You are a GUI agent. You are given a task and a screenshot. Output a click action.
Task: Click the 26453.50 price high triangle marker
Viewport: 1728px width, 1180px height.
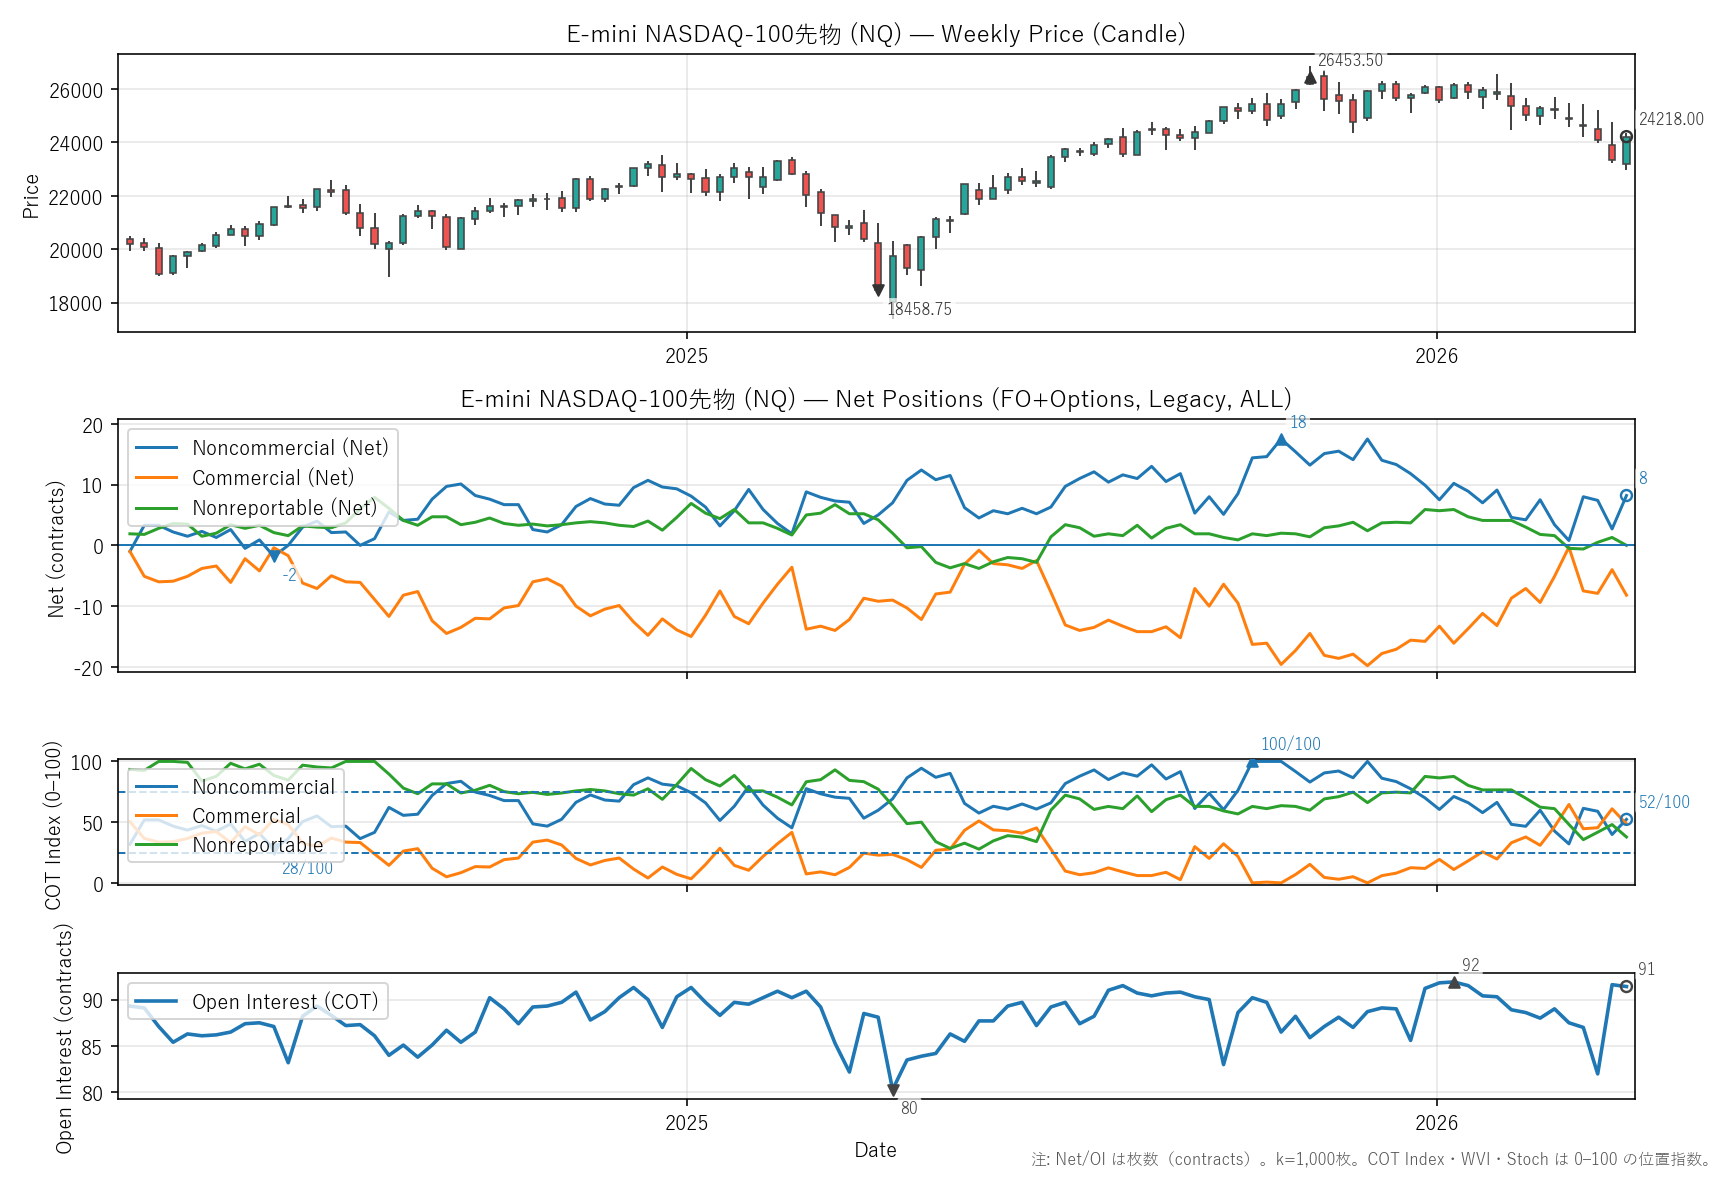click(1310, 77)
